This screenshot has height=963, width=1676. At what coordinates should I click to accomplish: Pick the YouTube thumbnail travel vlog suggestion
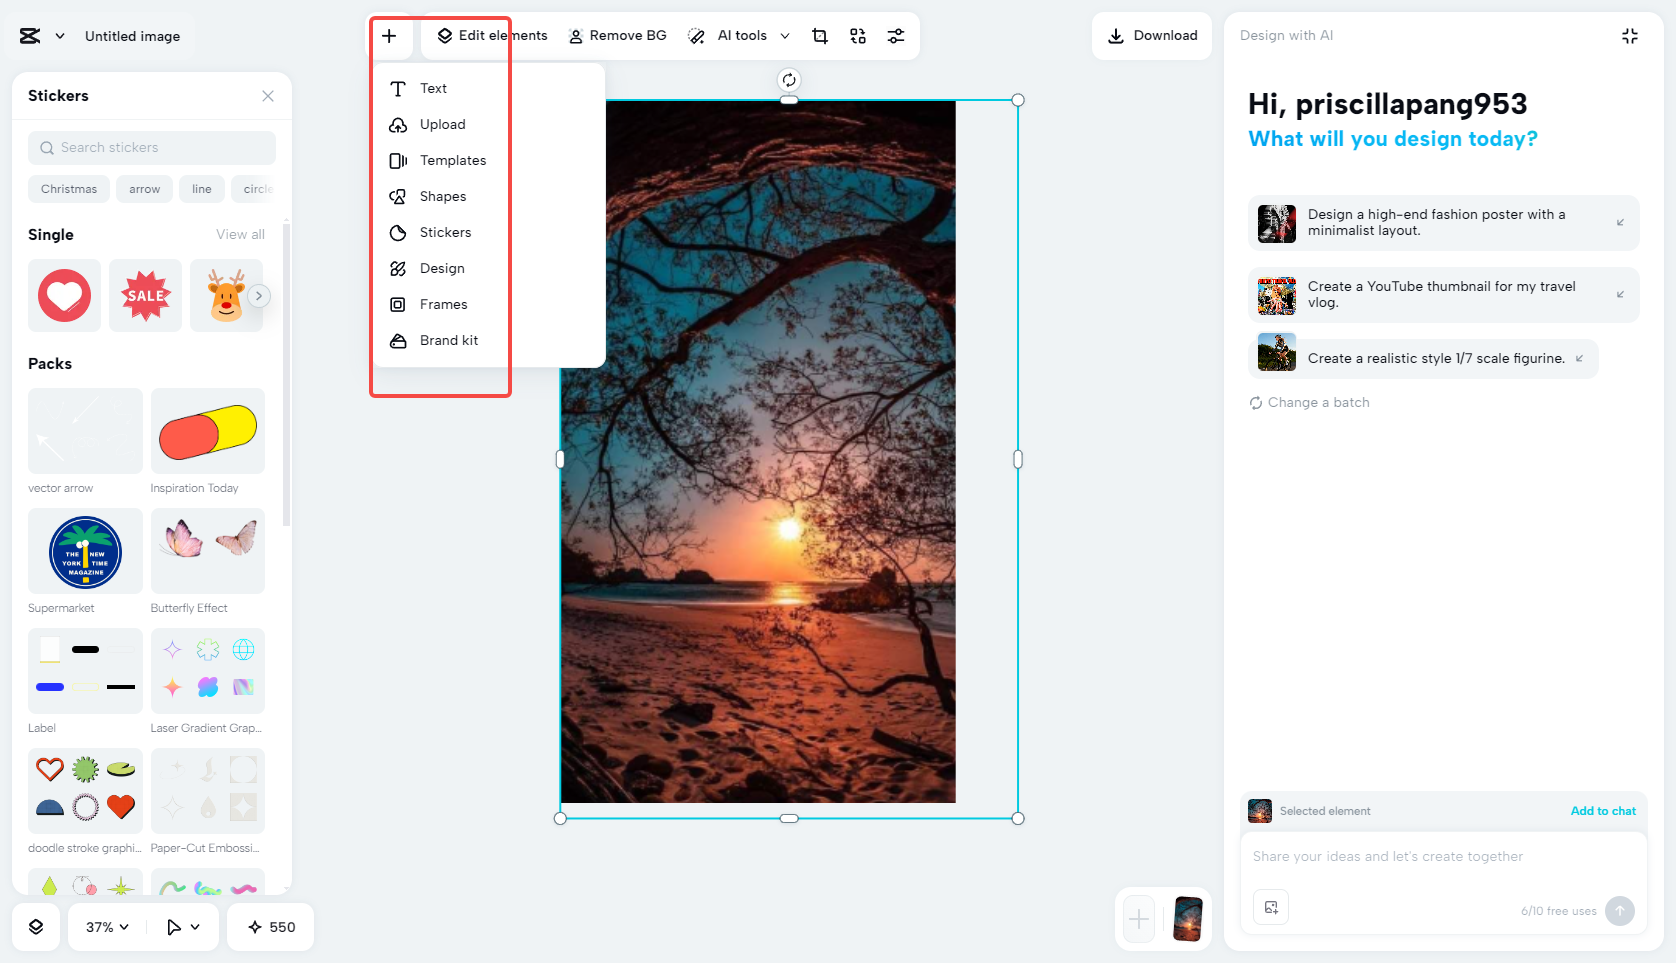pyautogui.click(x=1443, y=295)
